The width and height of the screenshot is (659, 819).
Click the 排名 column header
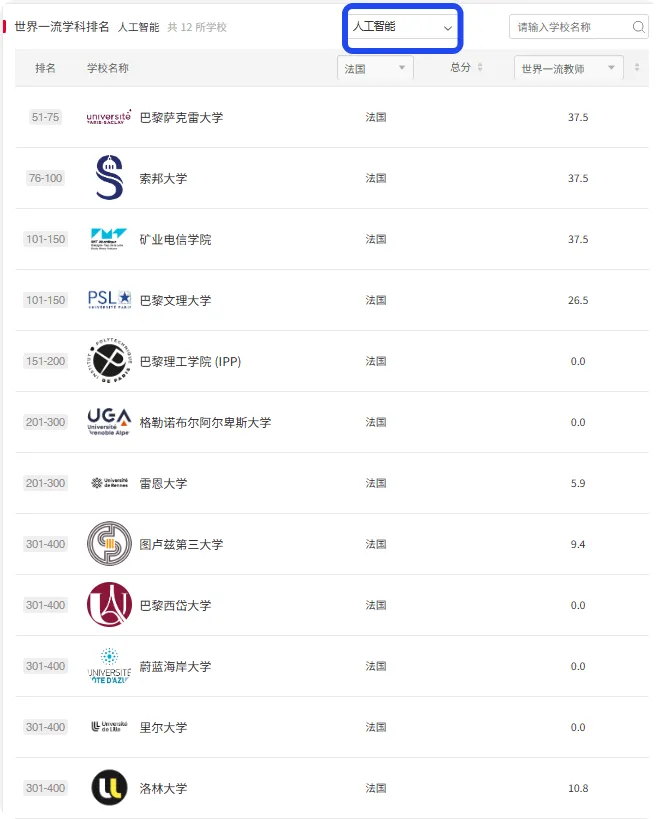45,68
